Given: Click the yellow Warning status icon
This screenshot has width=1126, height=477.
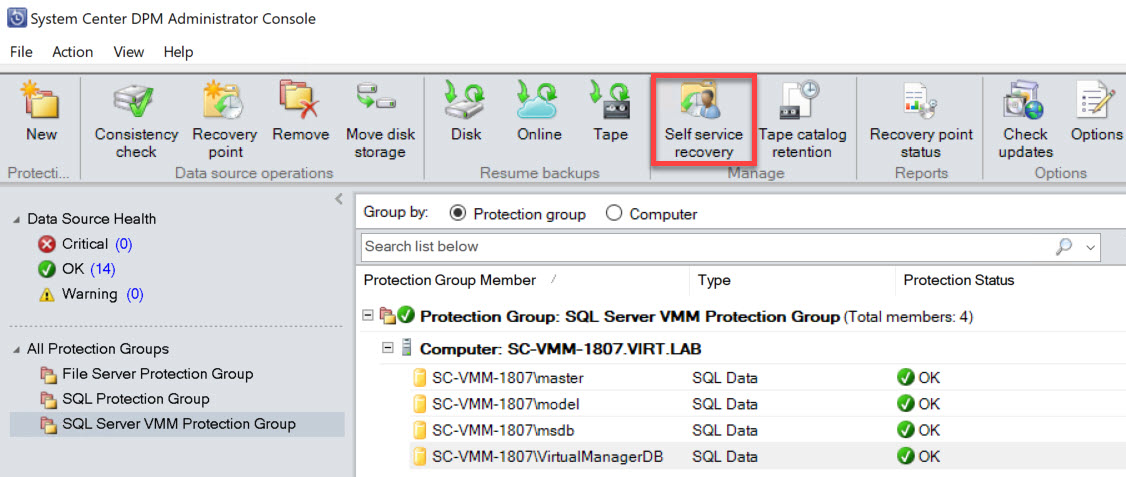Looking at the screenshot, I should (x=47, y=294).
